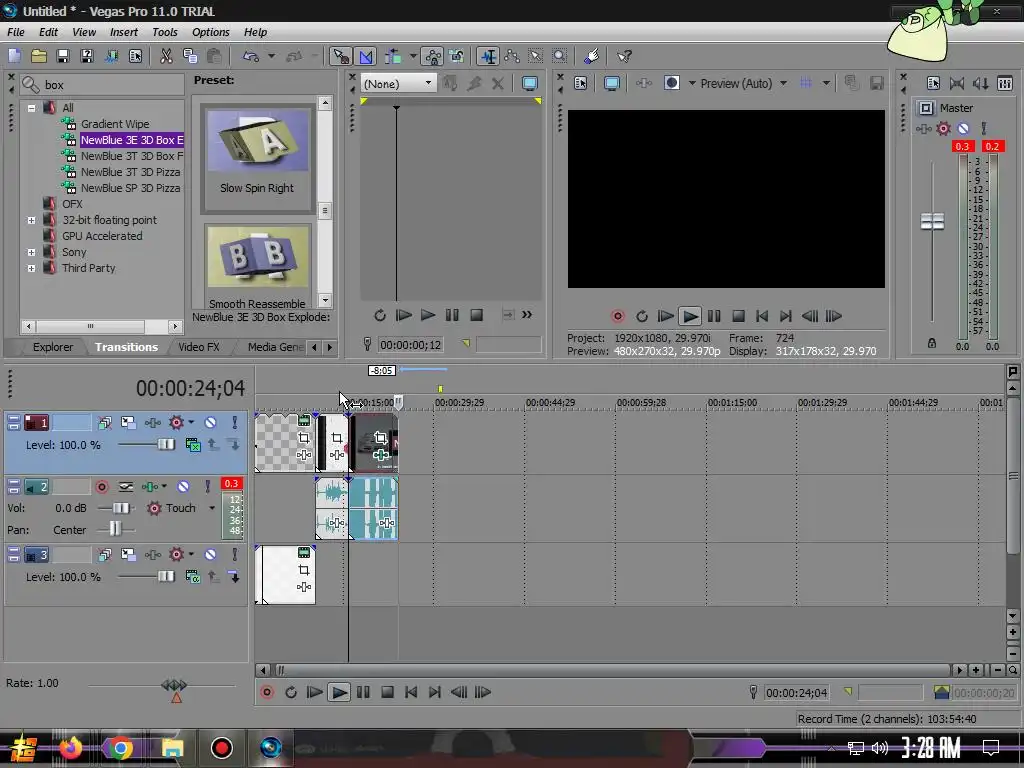1024x768 pixels.
Task: Choose the Smooth Reassemble preset thumbnail
Action: (257, 256)
